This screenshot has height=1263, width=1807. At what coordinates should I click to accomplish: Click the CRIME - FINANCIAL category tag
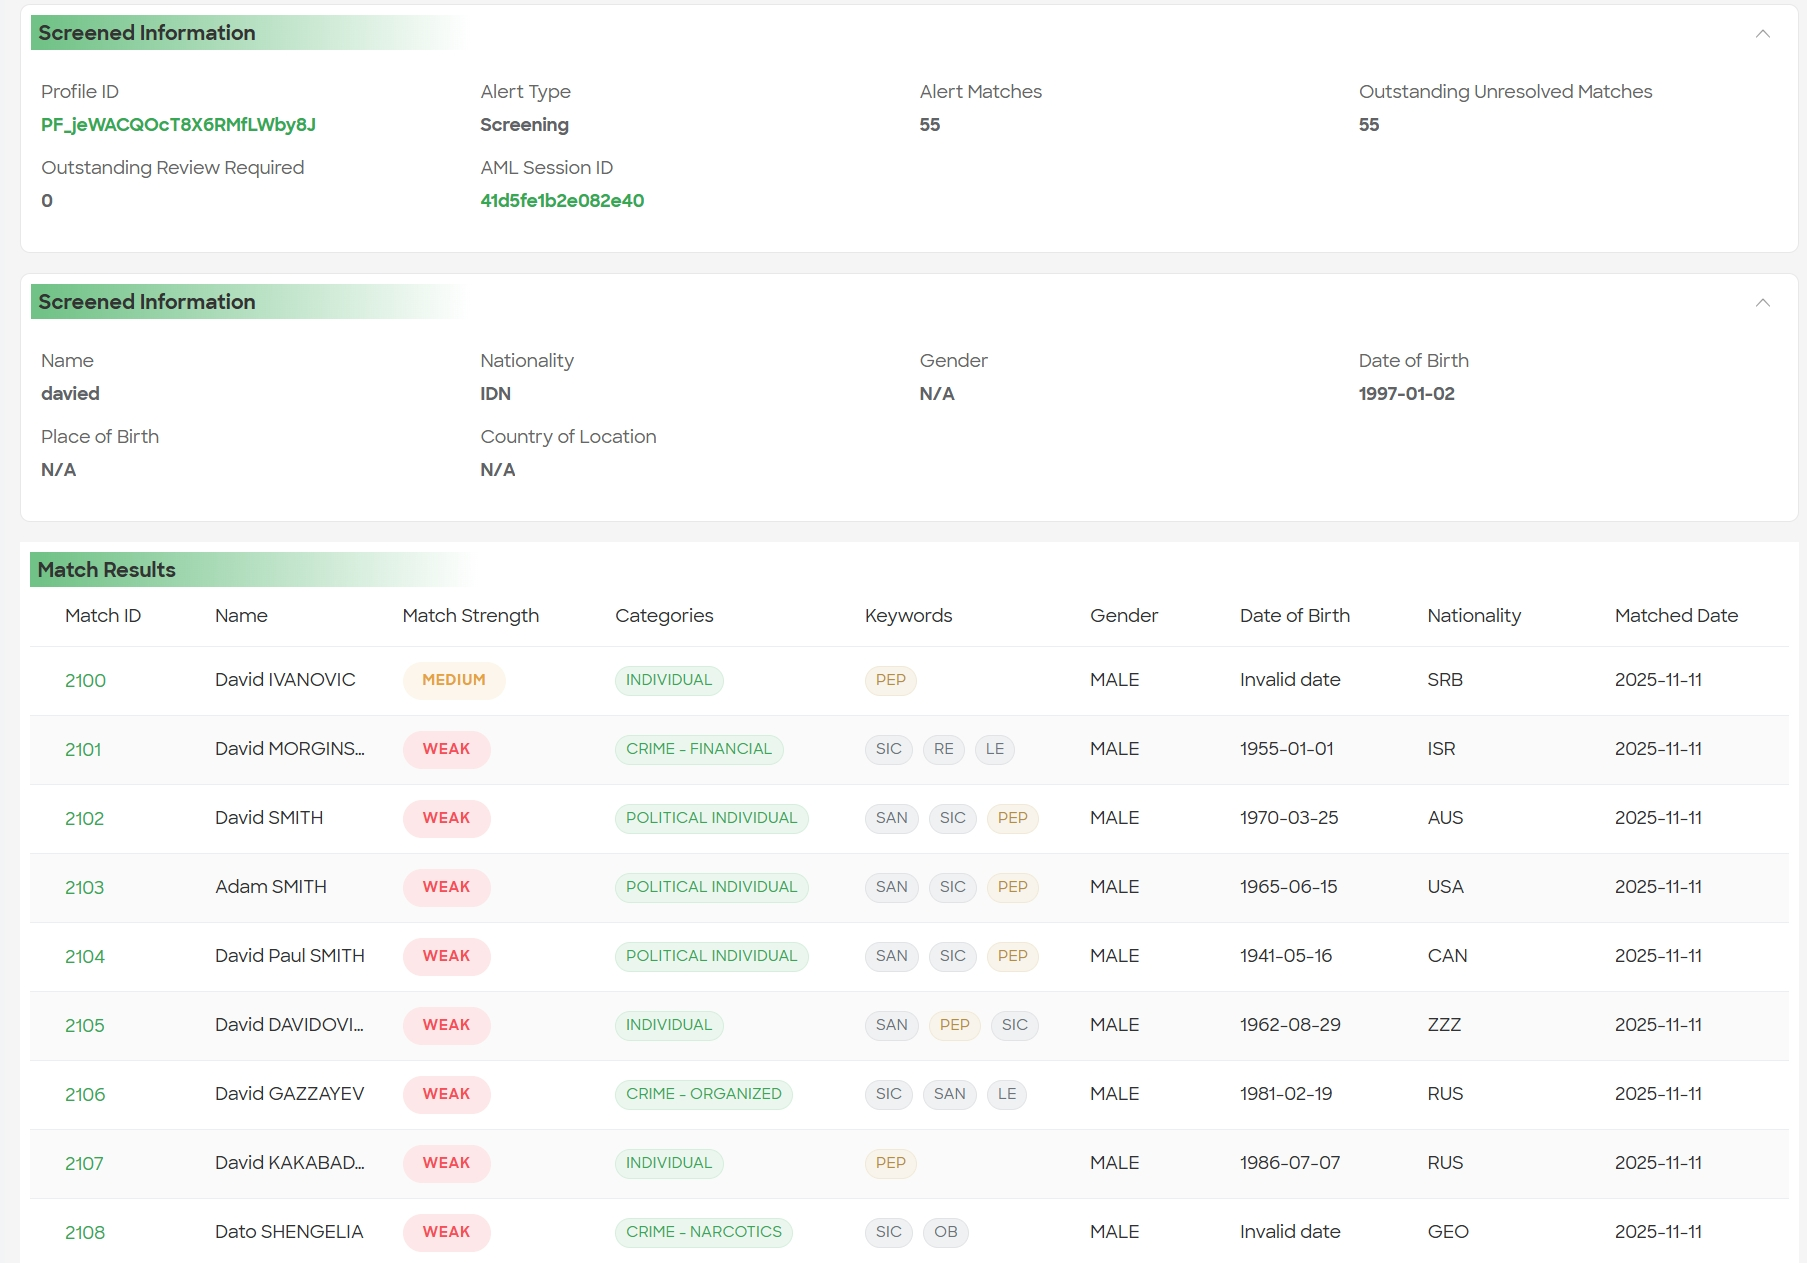698,749
